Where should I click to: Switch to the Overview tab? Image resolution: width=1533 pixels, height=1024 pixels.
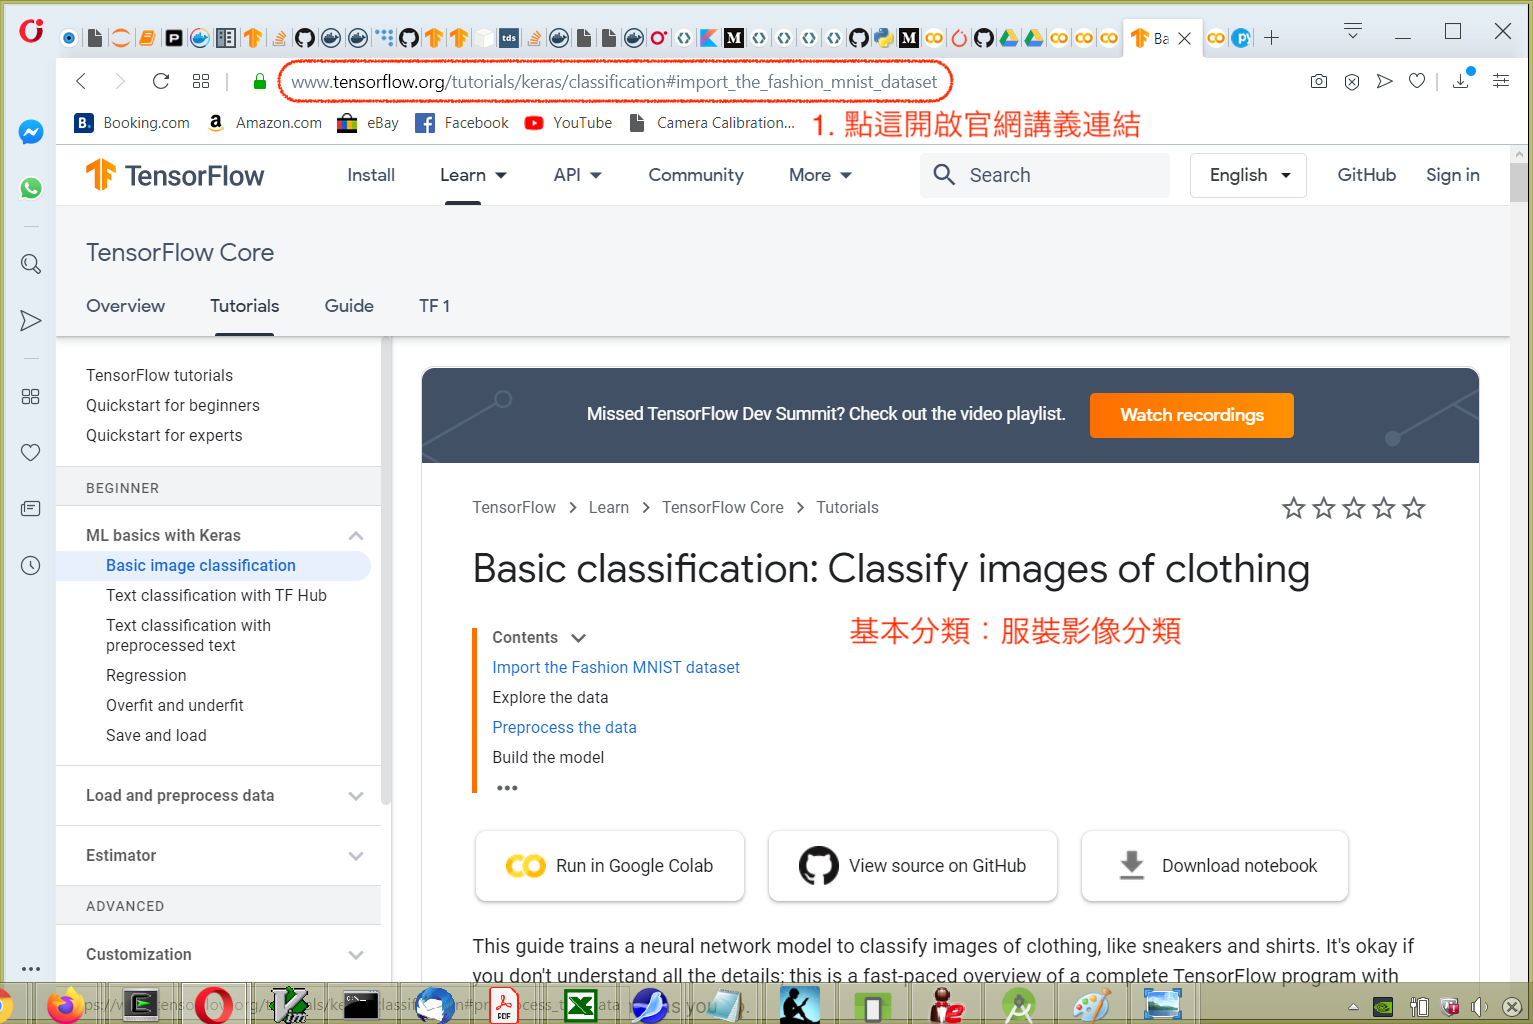(126, 306)
